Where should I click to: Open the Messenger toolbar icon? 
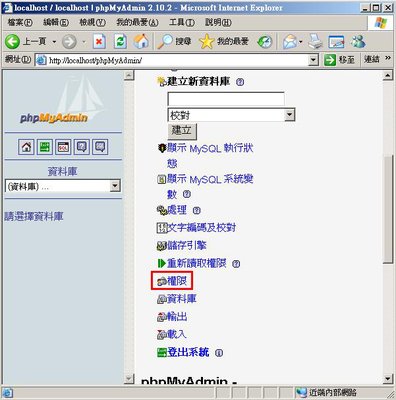click(x=358, y=42)
